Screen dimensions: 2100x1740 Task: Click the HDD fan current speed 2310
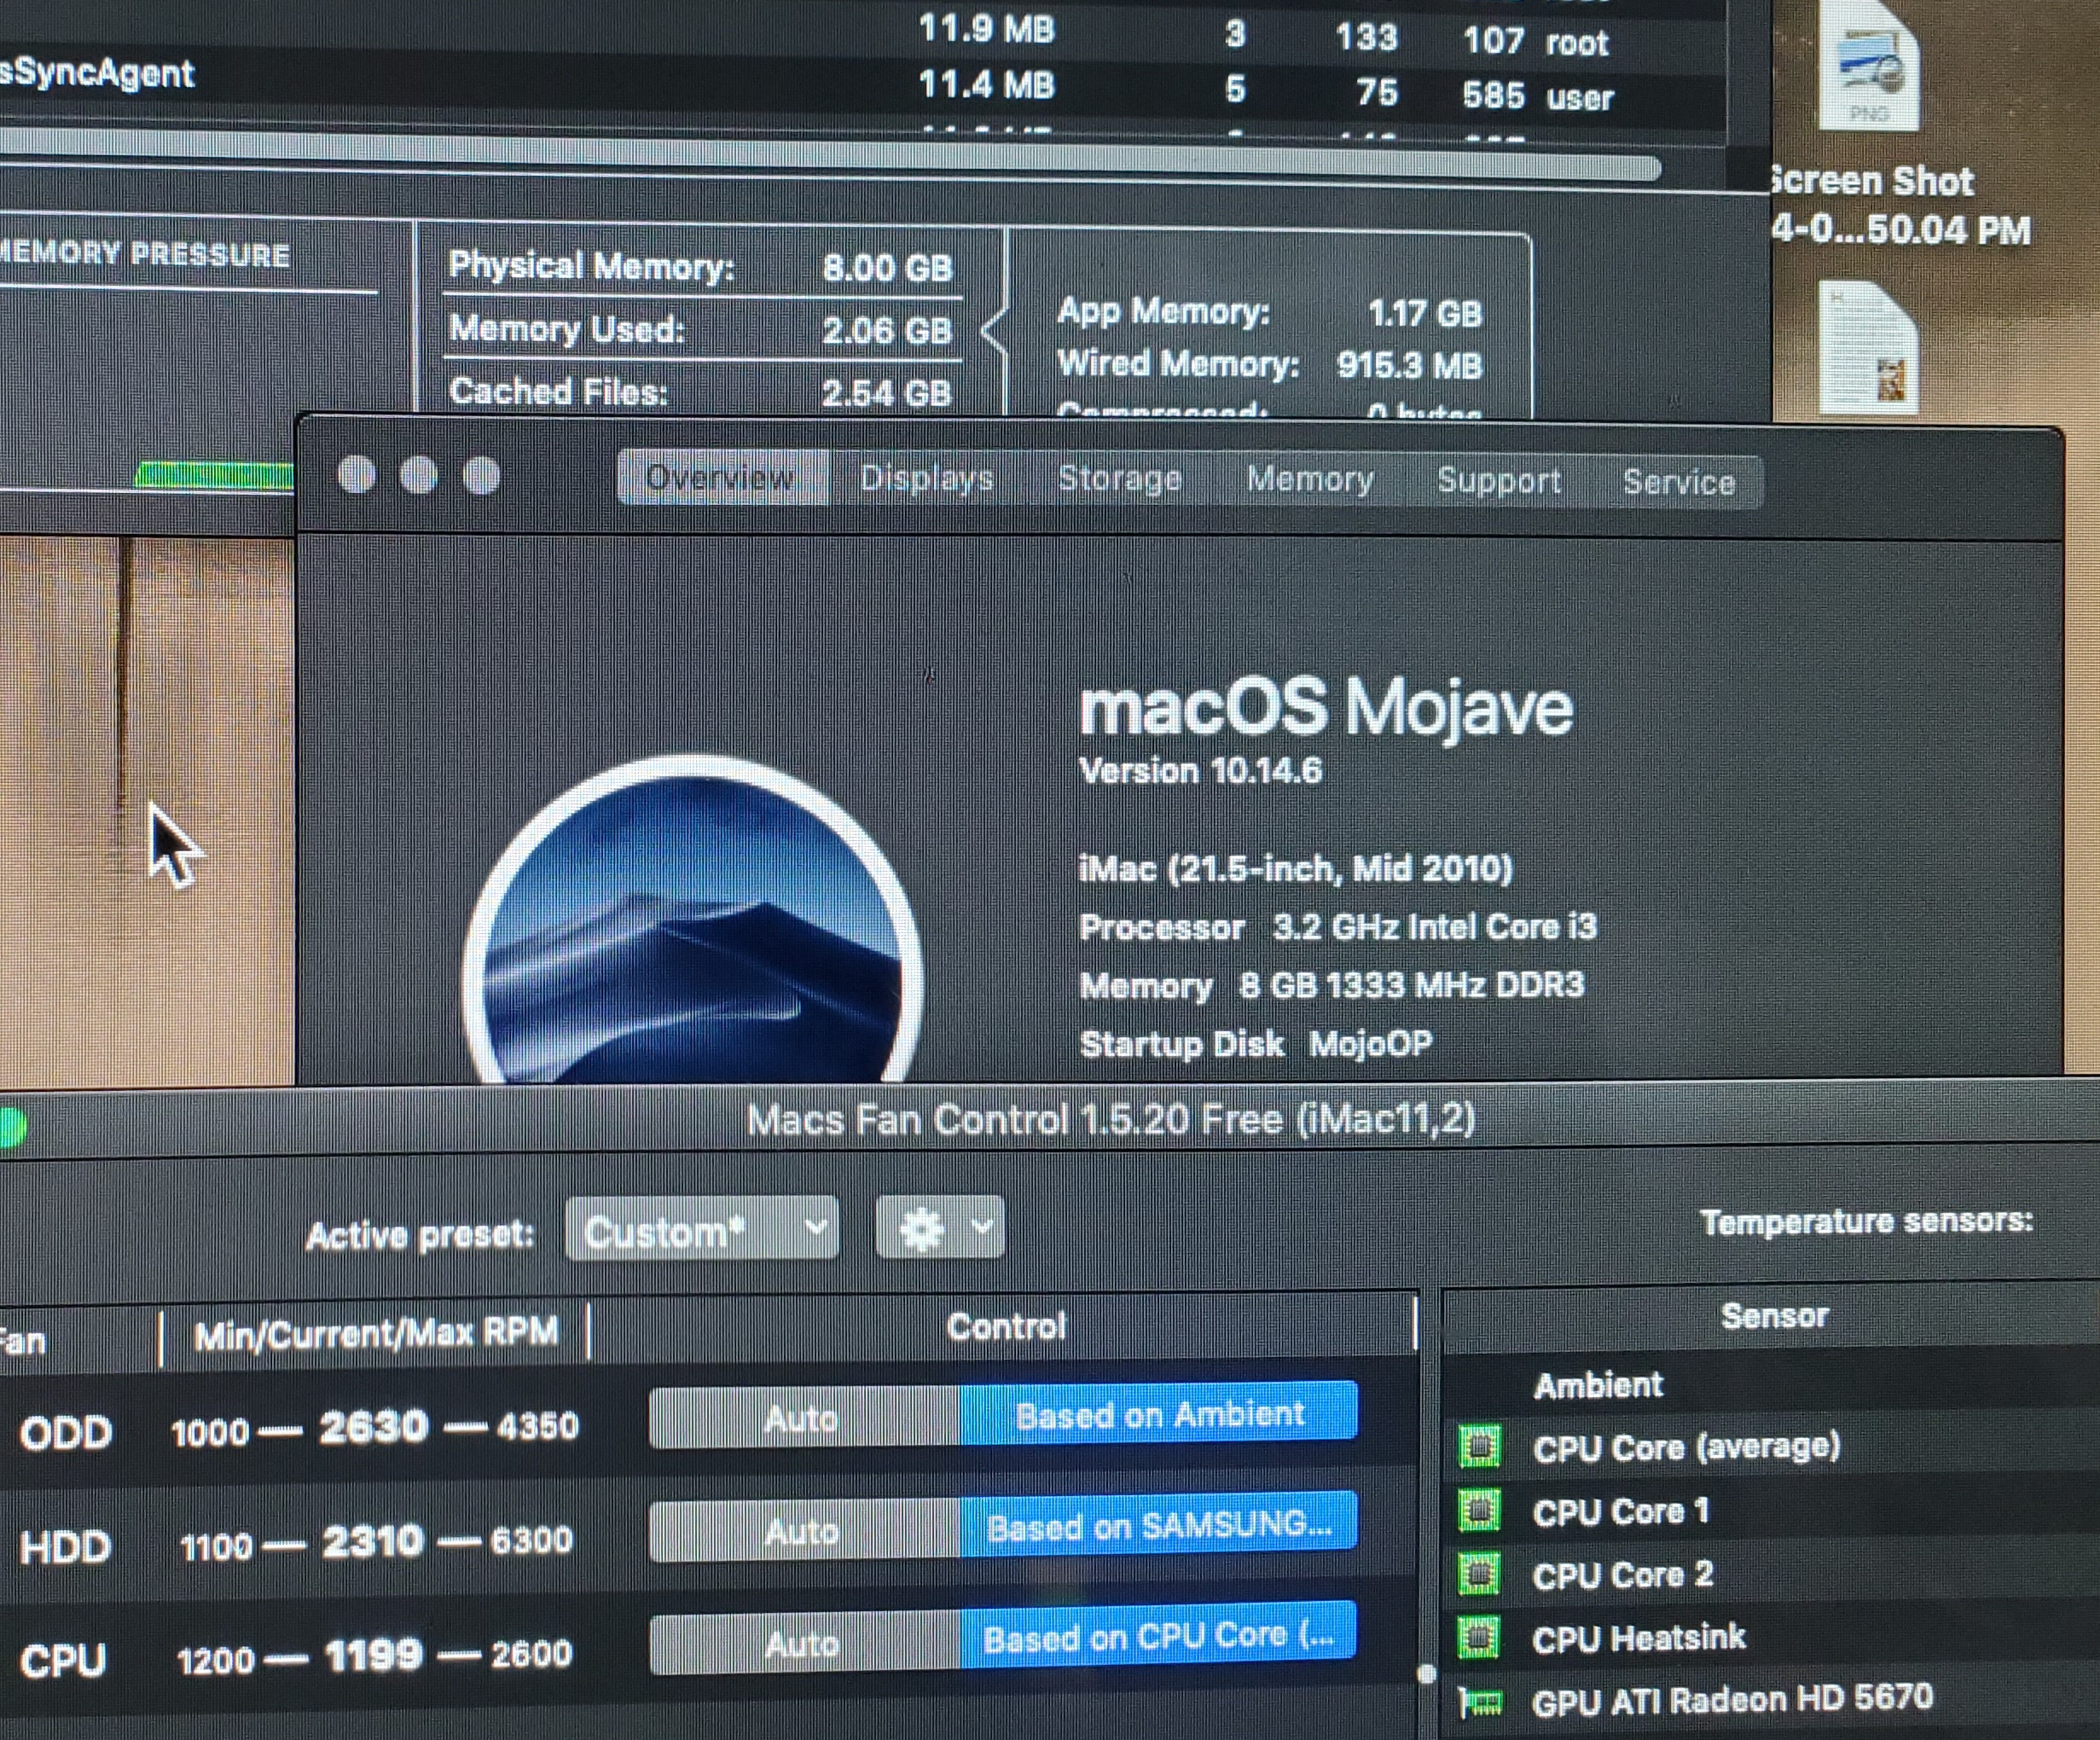[x=372, y=1541]
